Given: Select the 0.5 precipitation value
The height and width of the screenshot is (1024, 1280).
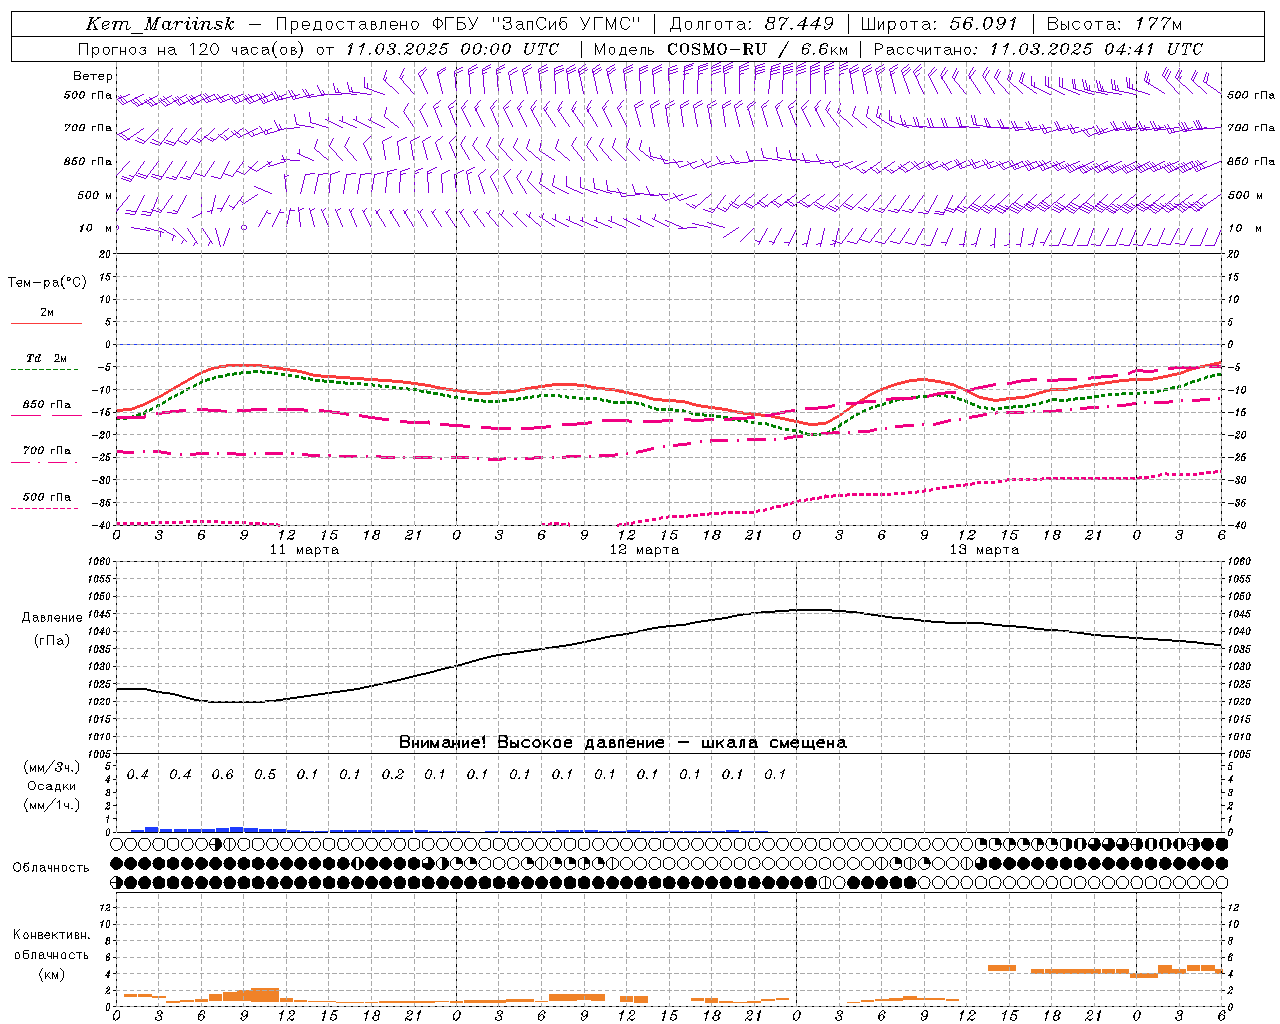Looking at the screenshot, I should coord(265,775).
